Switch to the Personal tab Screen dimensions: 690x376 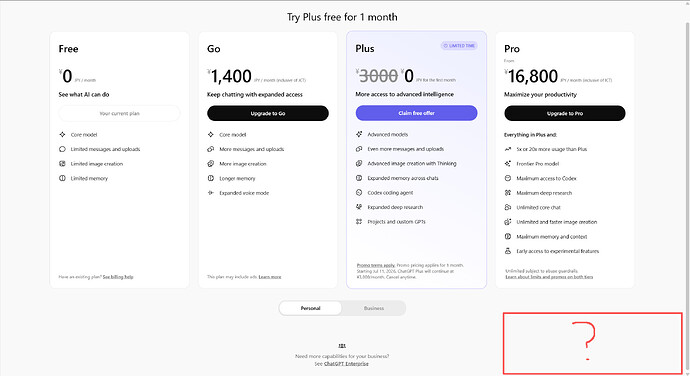(310, 308)
